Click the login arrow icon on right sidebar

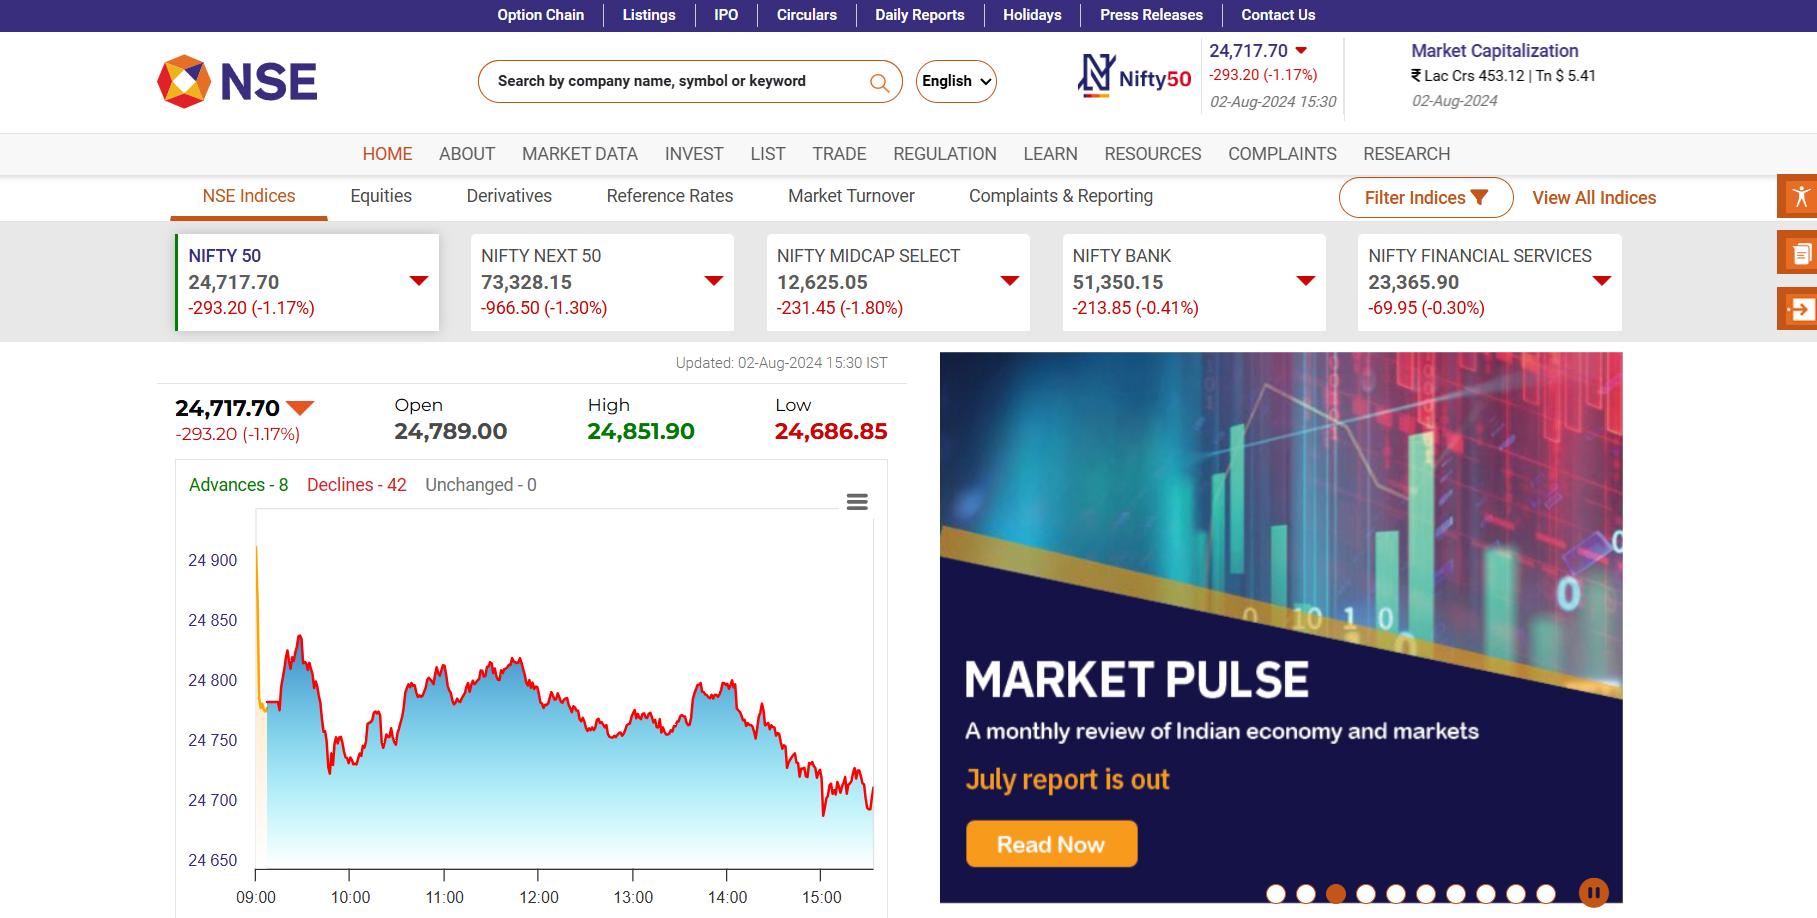(1800, 309)
